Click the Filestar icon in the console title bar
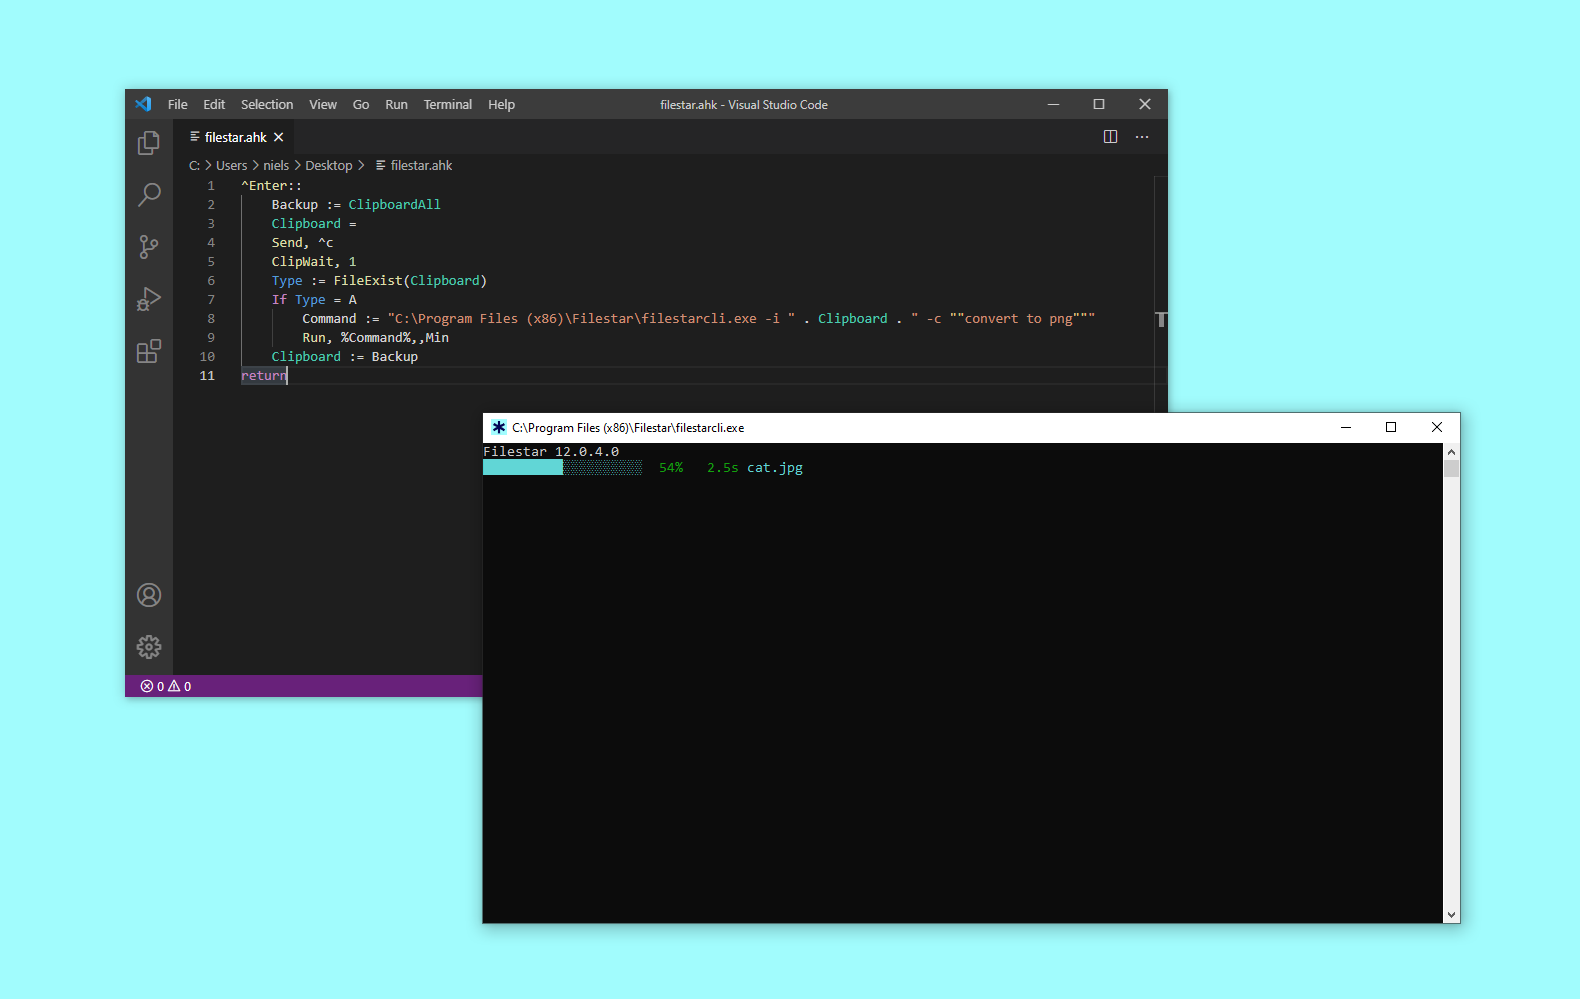 (x=498, y=427)
